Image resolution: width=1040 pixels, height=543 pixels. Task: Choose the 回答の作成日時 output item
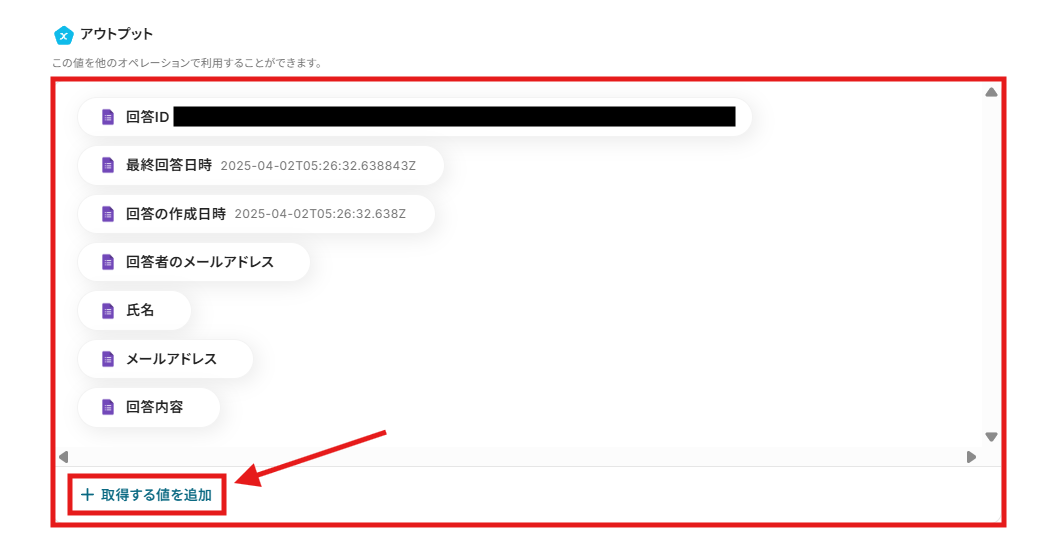pos(256,213)
